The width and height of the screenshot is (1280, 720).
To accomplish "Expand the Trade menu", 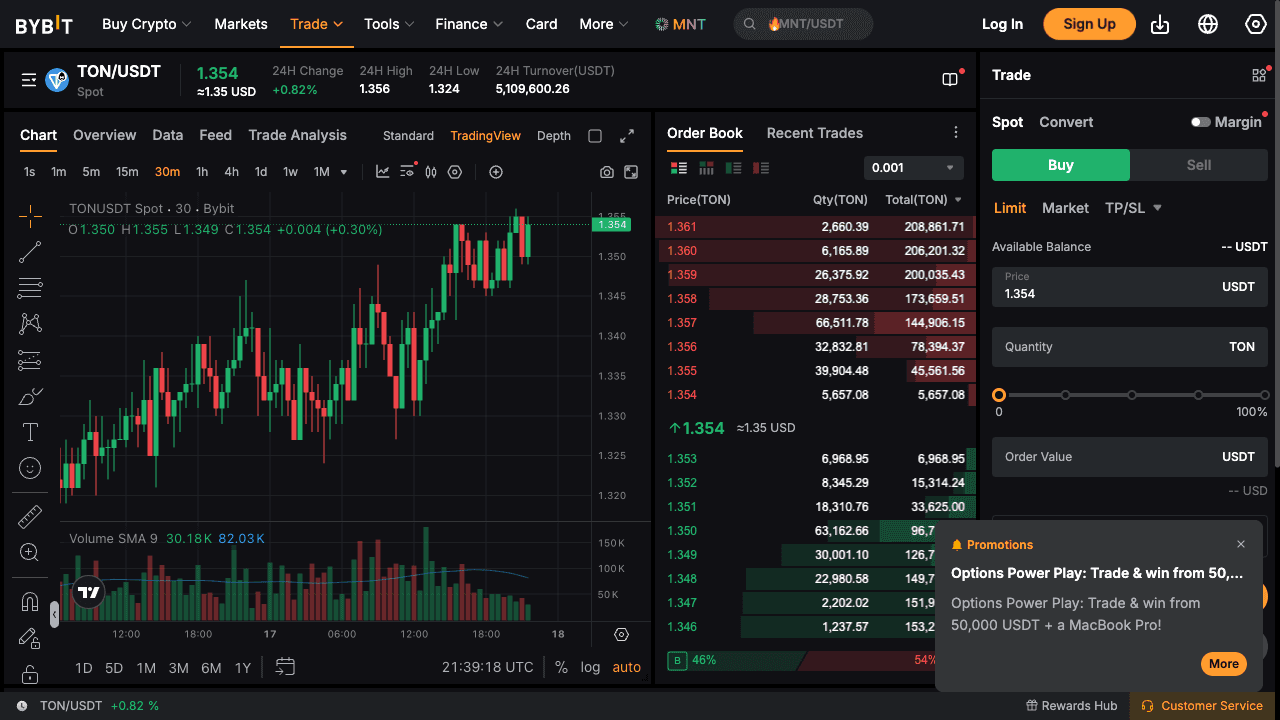I will [316, 24].
